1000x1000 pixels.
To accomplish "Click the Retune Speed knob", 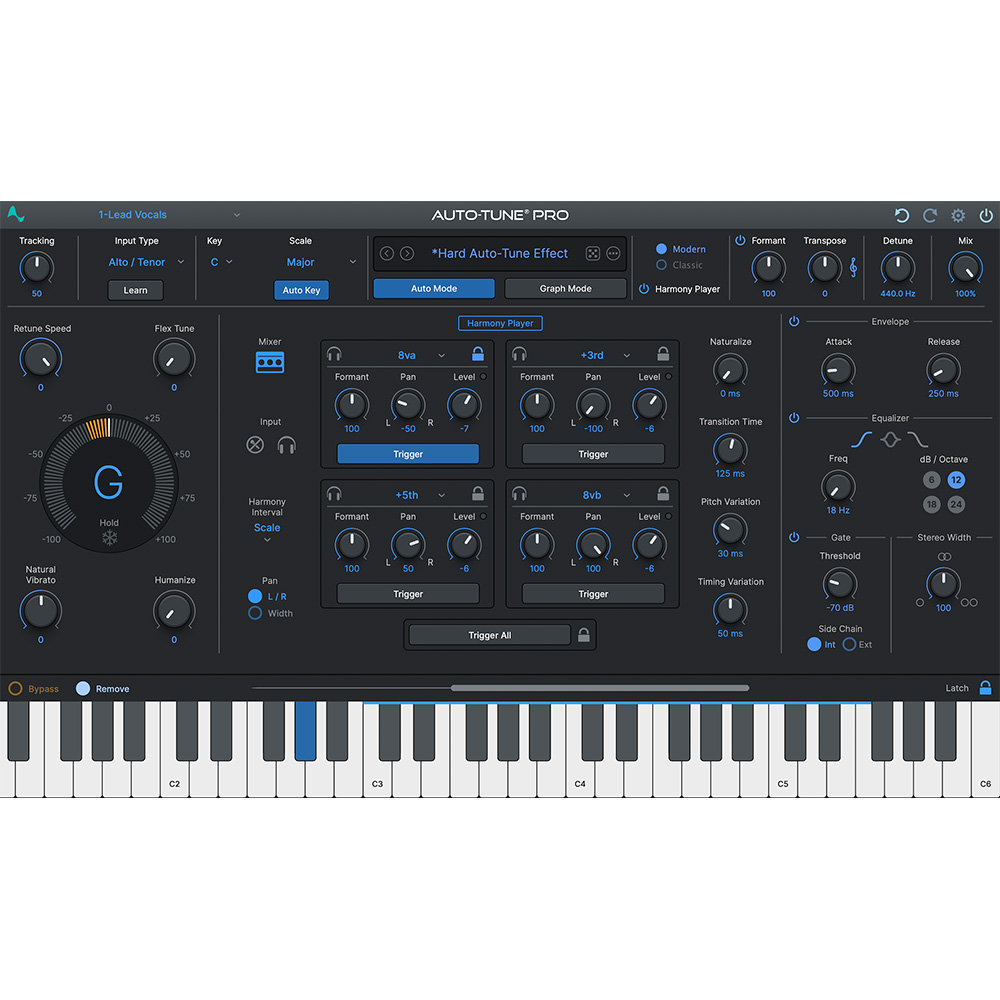I will click(x=41, y=359).
